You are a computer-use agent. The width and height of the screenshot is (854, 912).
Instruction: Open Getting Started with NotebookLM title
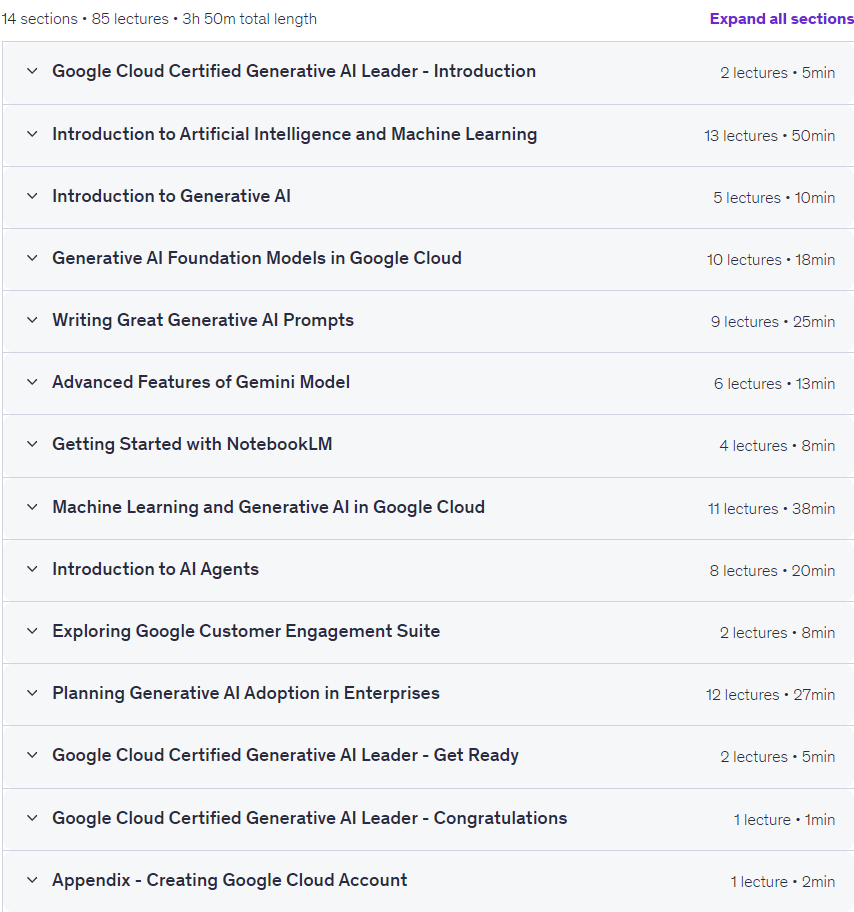tap(192, 444)
